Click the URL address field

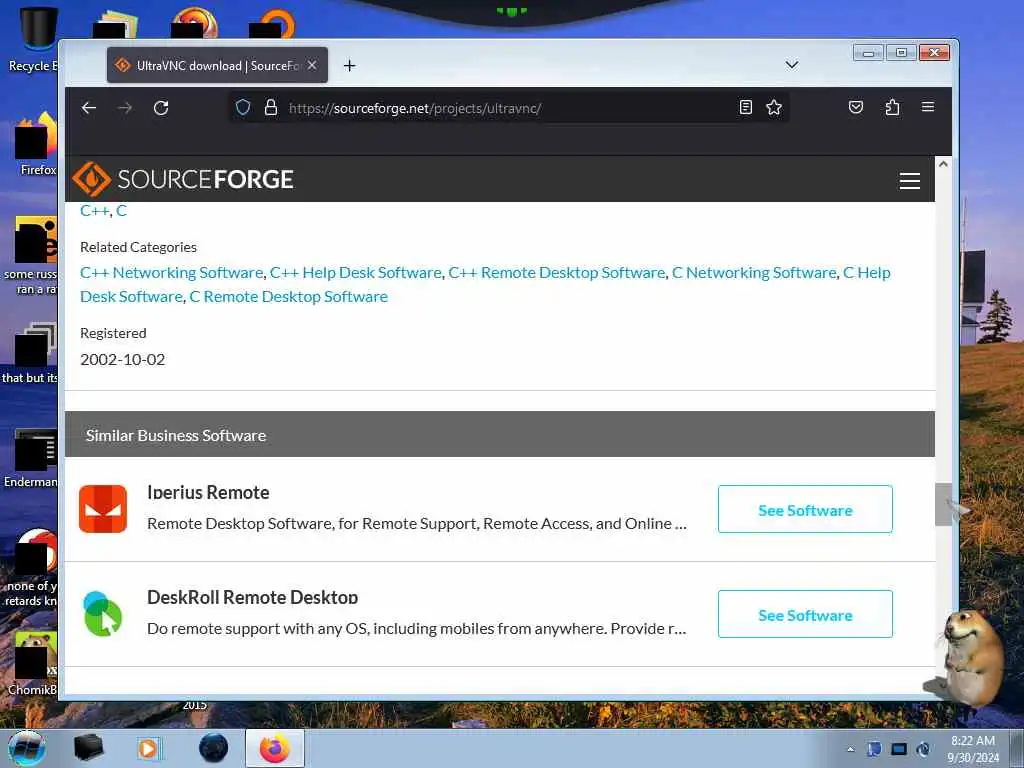pos(509,108)
